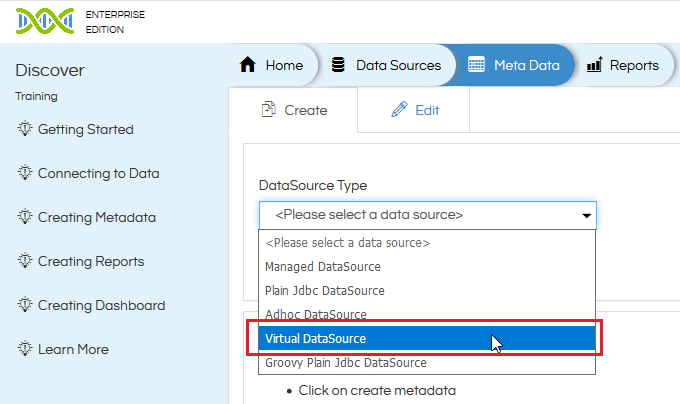Open the DataSource Type dropdown arrow
This screenshot has width=680, height=404.
point(585,215)
